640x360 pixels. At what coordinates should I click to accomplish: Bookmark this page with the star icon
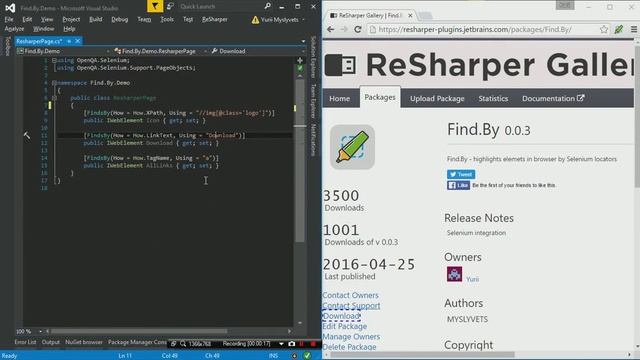[604, 29]
